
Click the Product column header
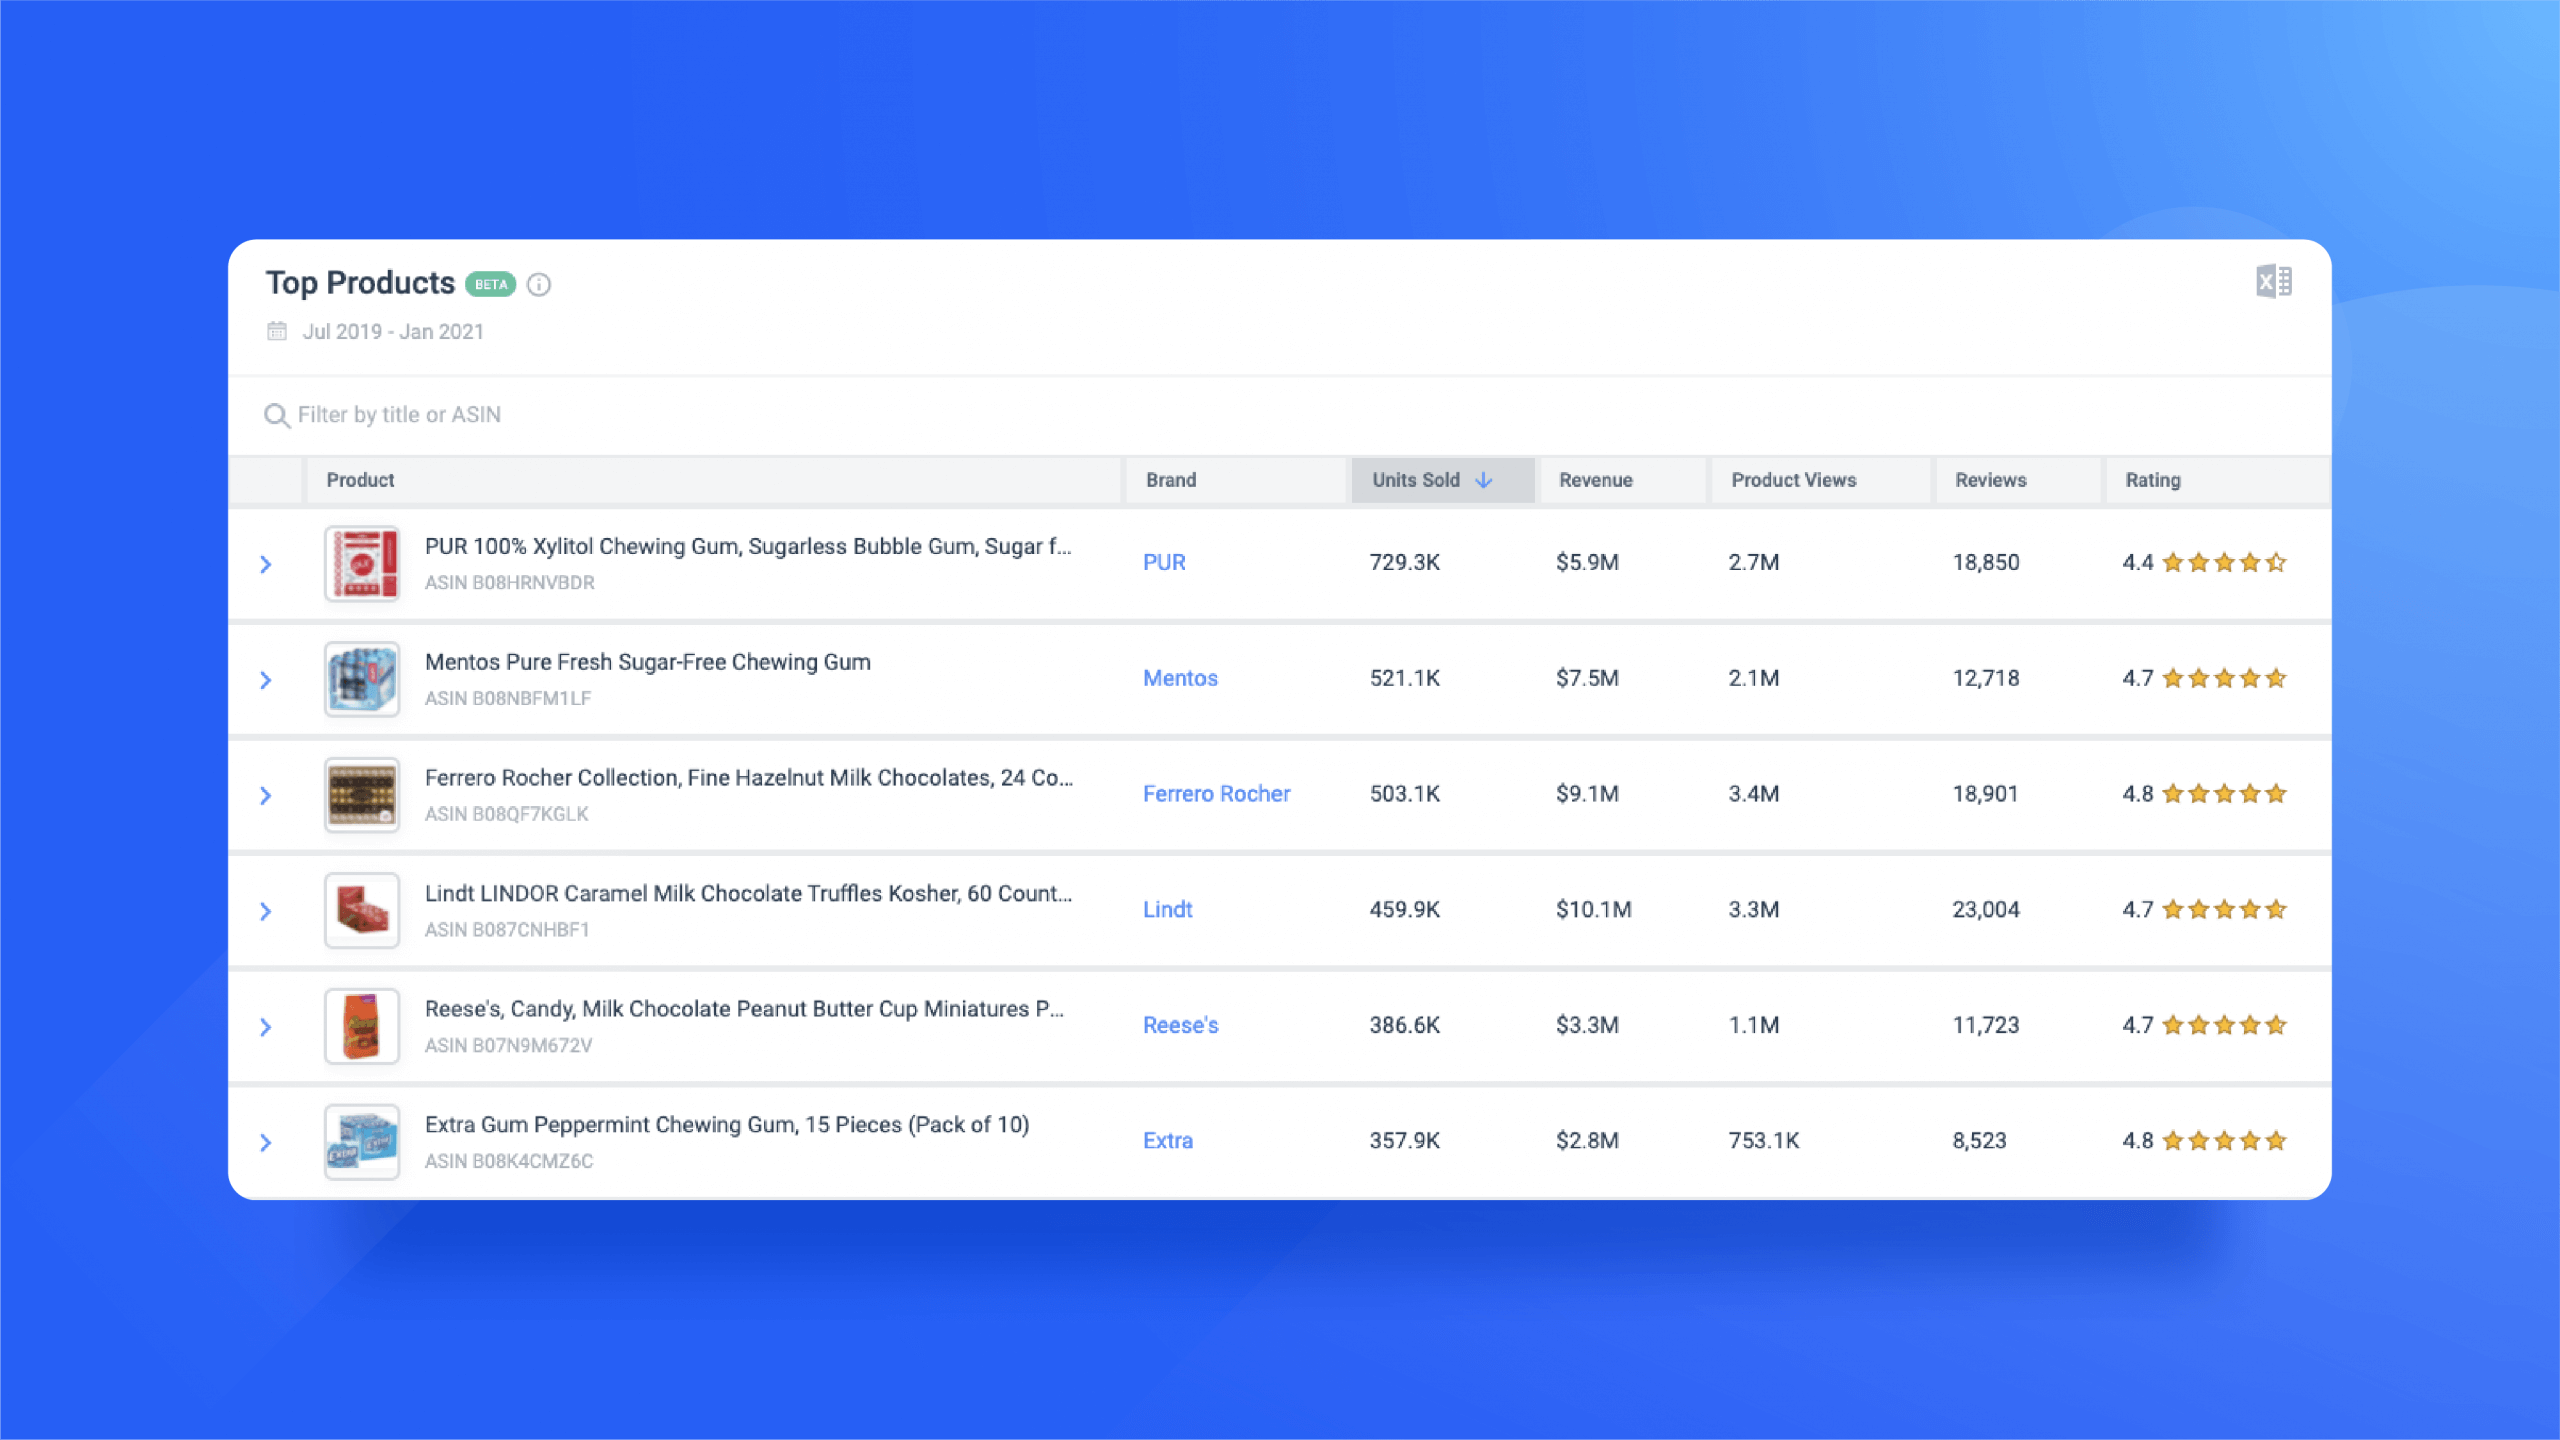tap(359, 480)
